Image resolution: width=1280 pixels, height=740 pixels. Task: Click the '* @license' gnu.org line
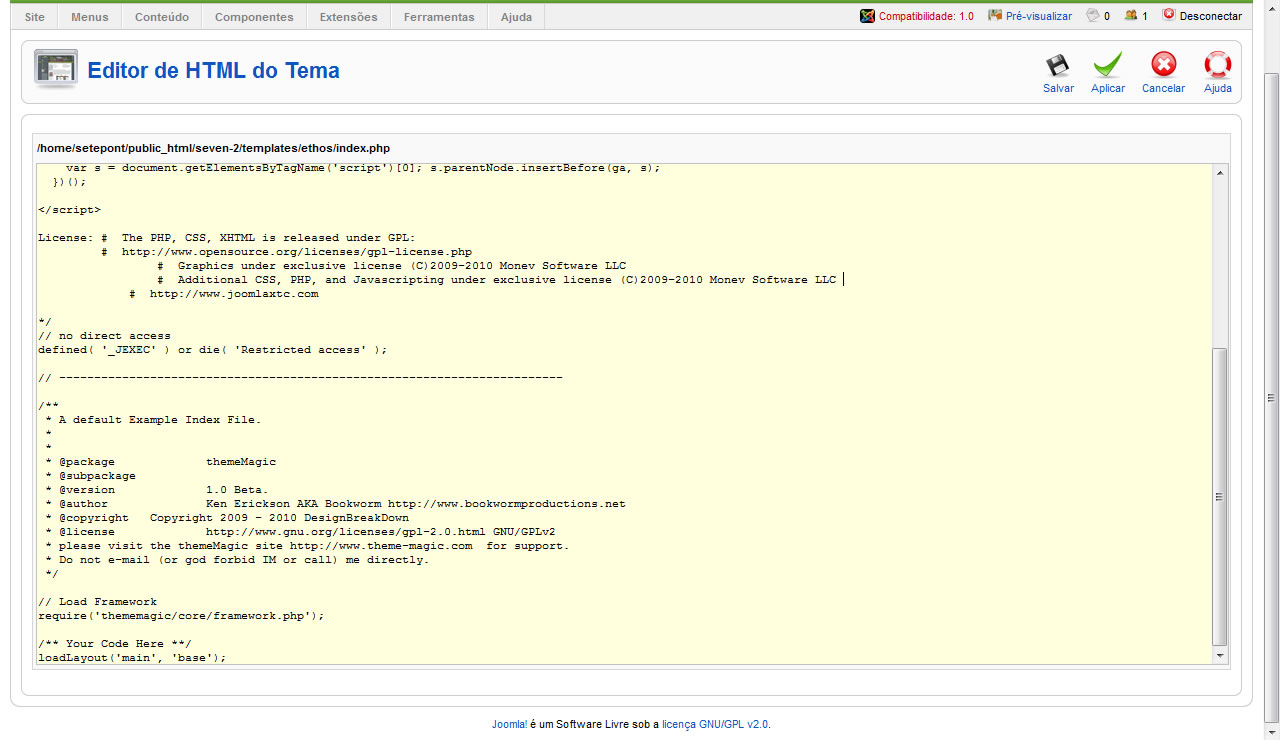click(300, 532)
